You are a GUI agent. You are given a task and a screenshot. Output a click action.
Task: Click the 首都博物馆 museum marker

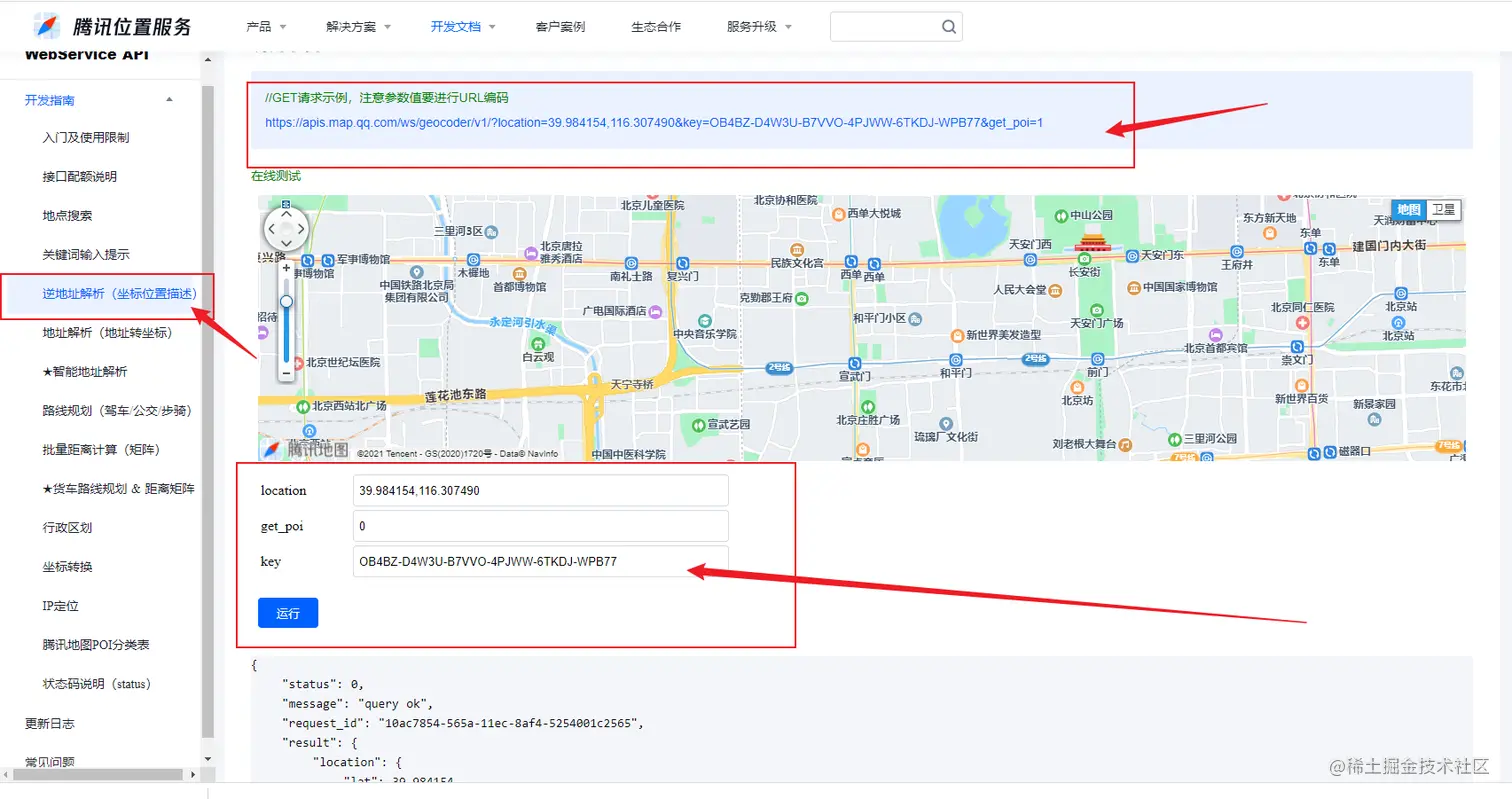point(521,273)
